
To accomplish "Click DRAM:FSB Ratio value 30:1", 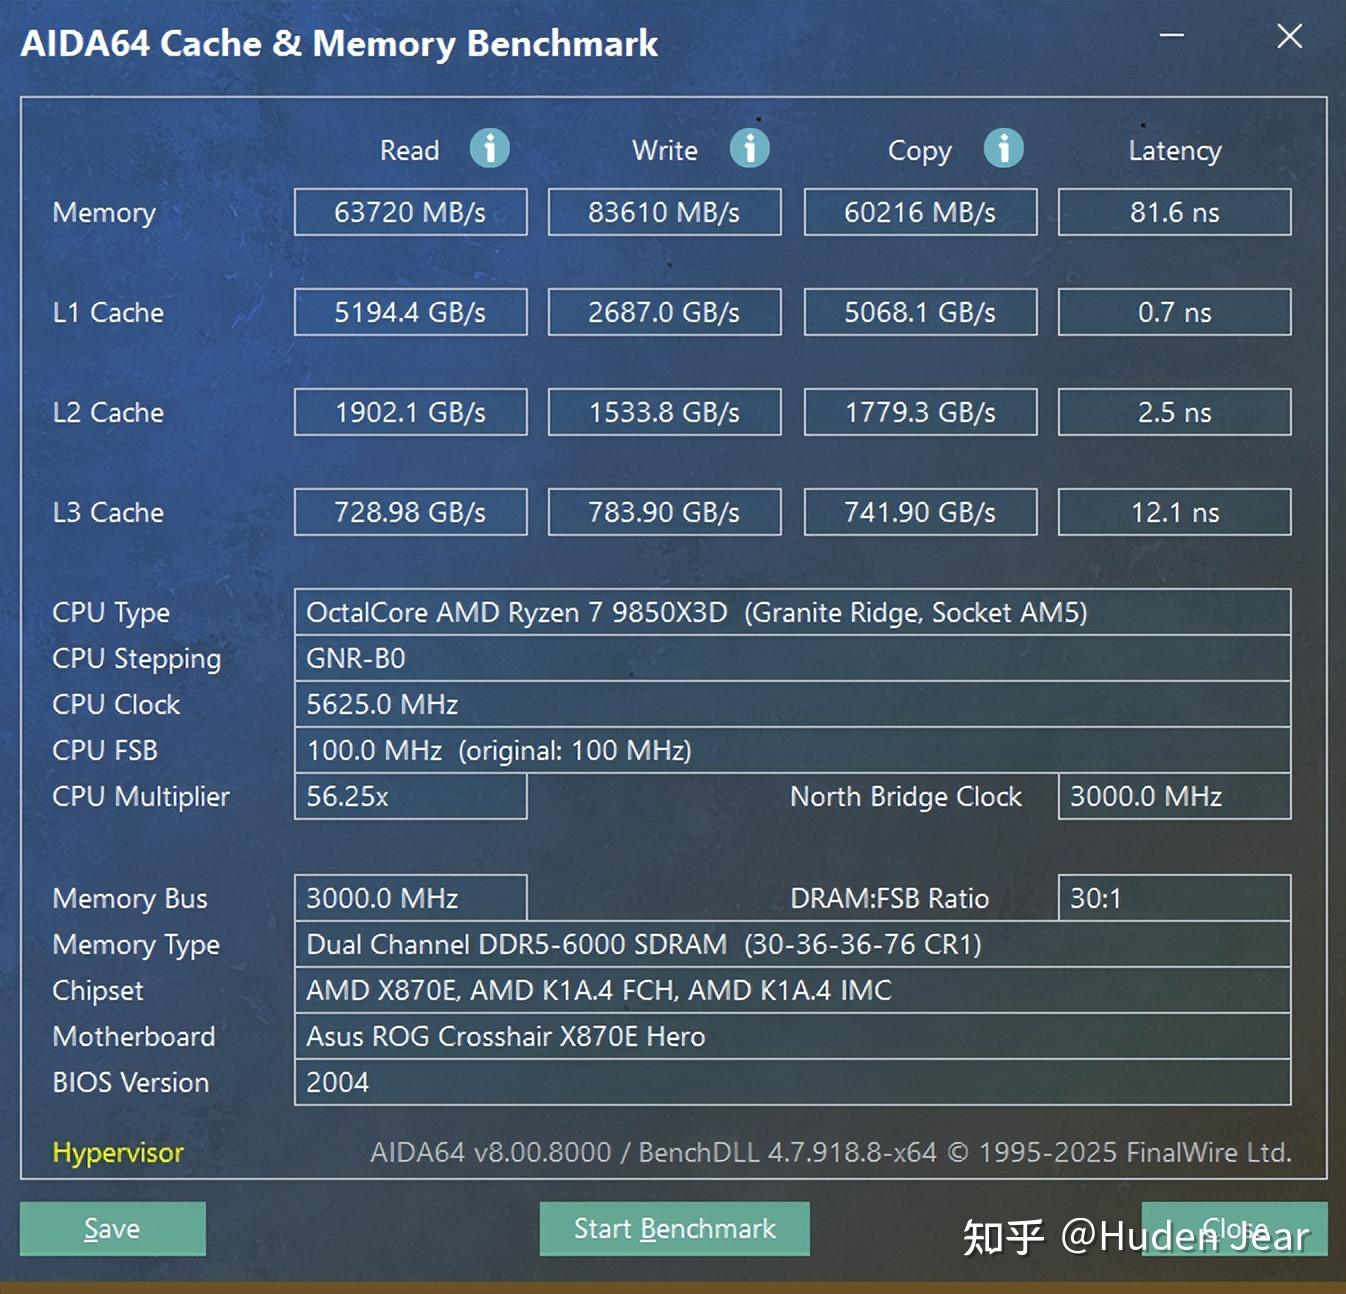I will click(1175, 898).
